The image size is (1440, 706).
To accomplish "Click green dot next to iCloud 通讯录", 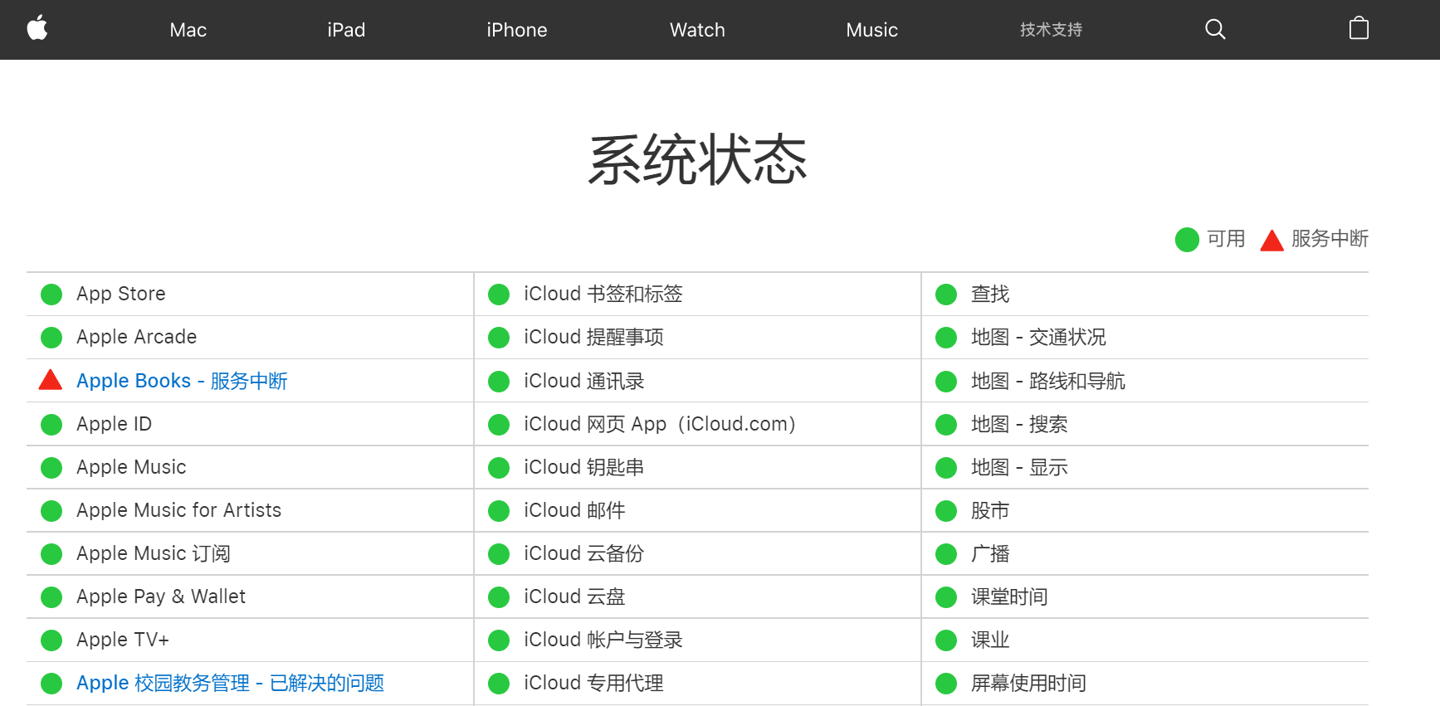I will click(x=499, y=381).
